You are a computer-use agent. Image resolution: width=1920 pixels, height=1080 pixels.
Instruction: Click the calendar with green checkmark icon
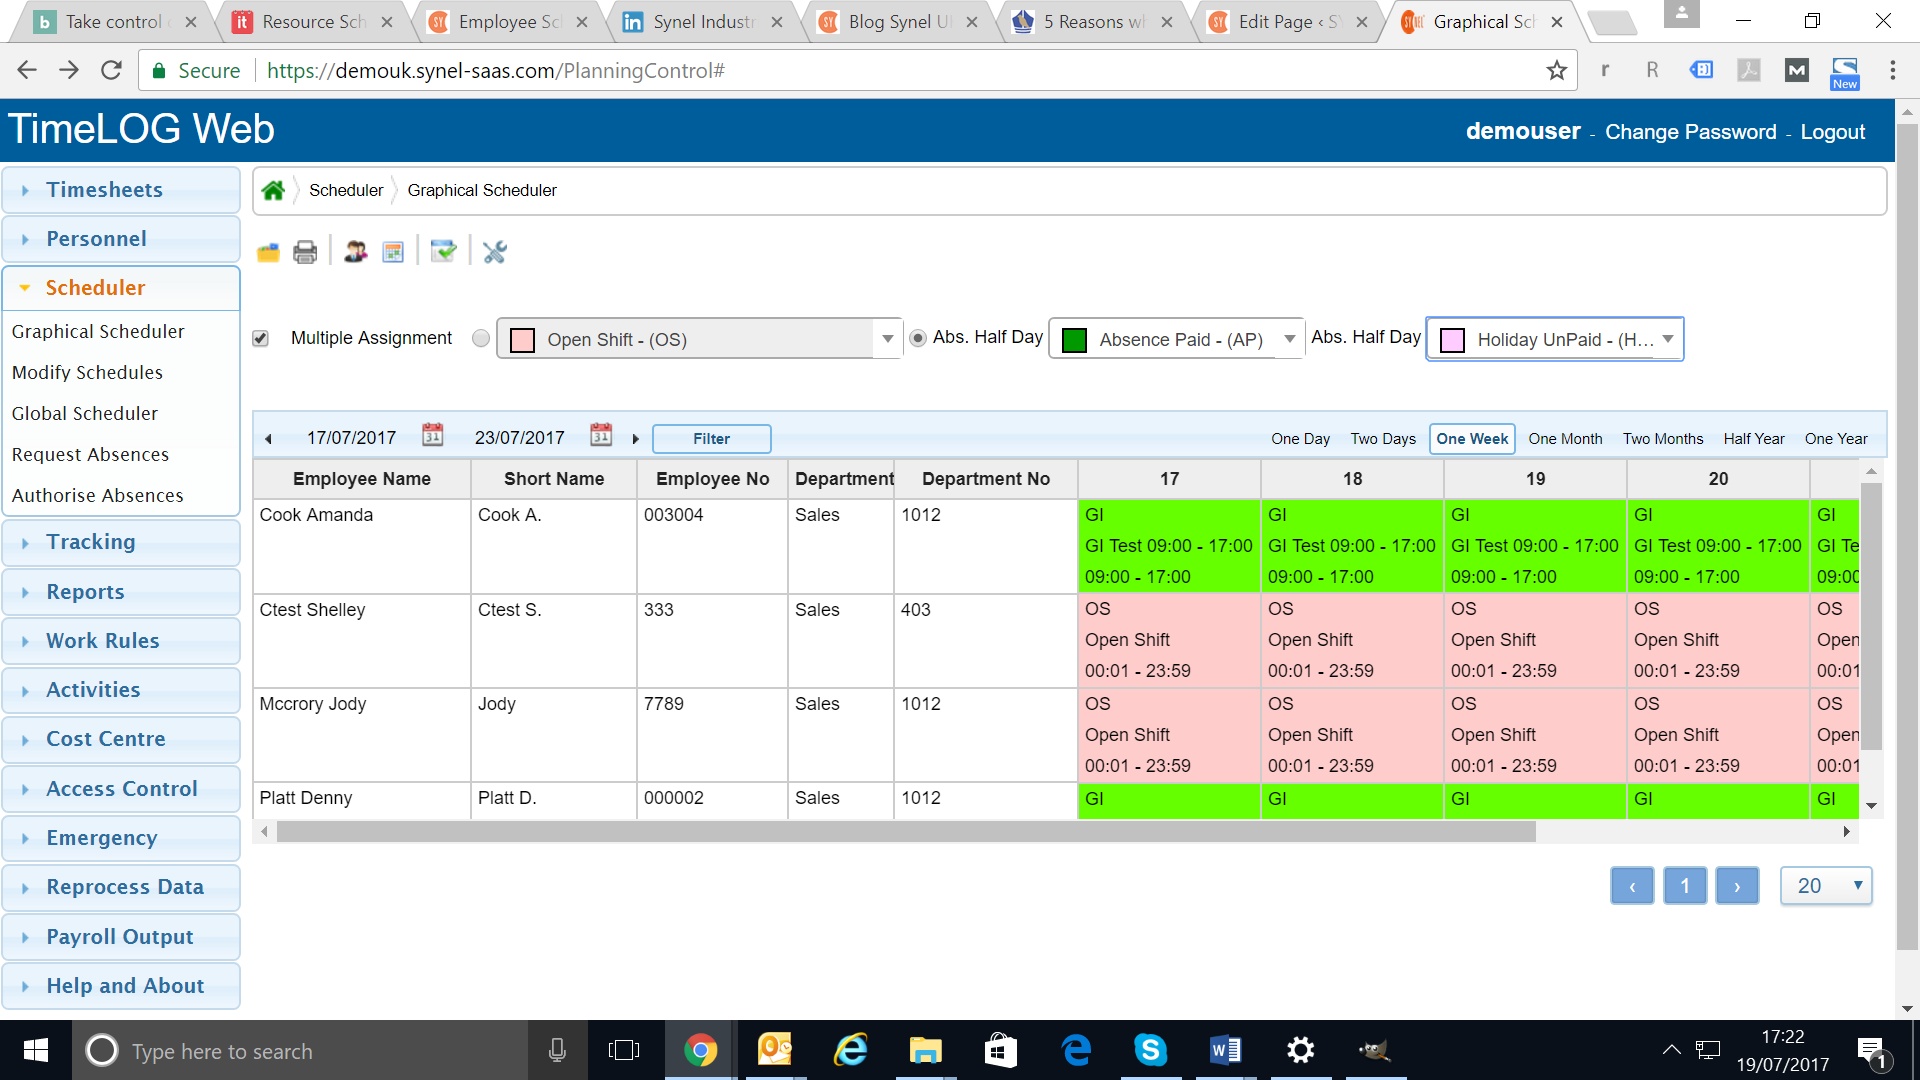point(443,252)
